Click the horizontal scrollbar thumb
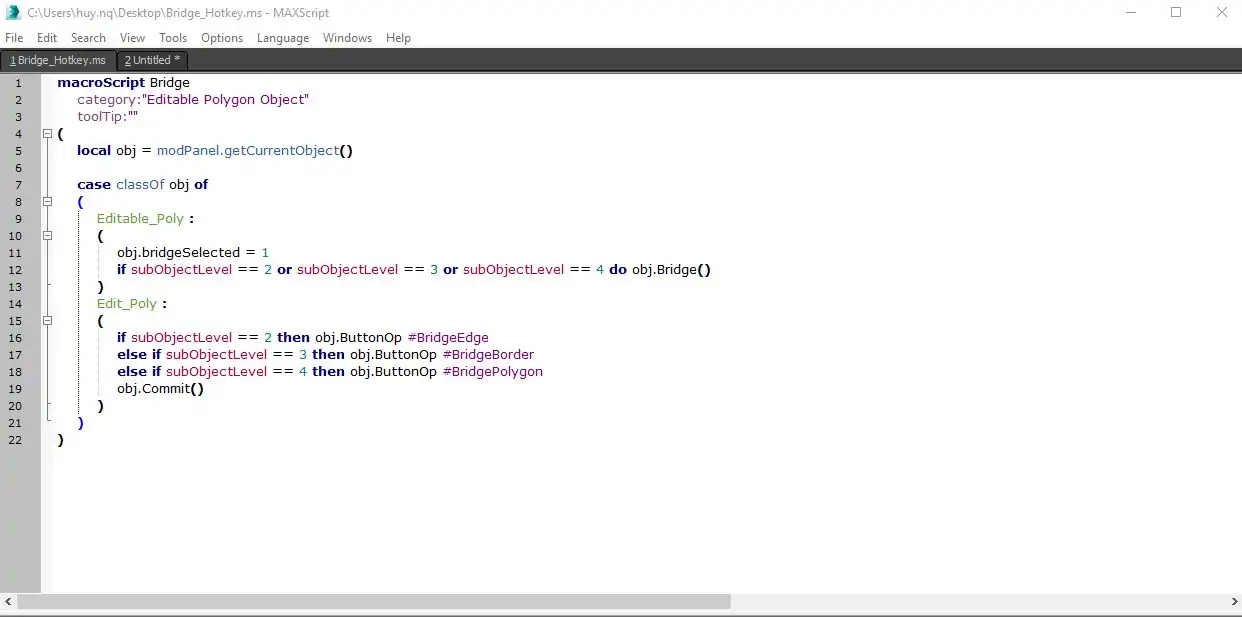The image size is (1242, 617). 374,602
